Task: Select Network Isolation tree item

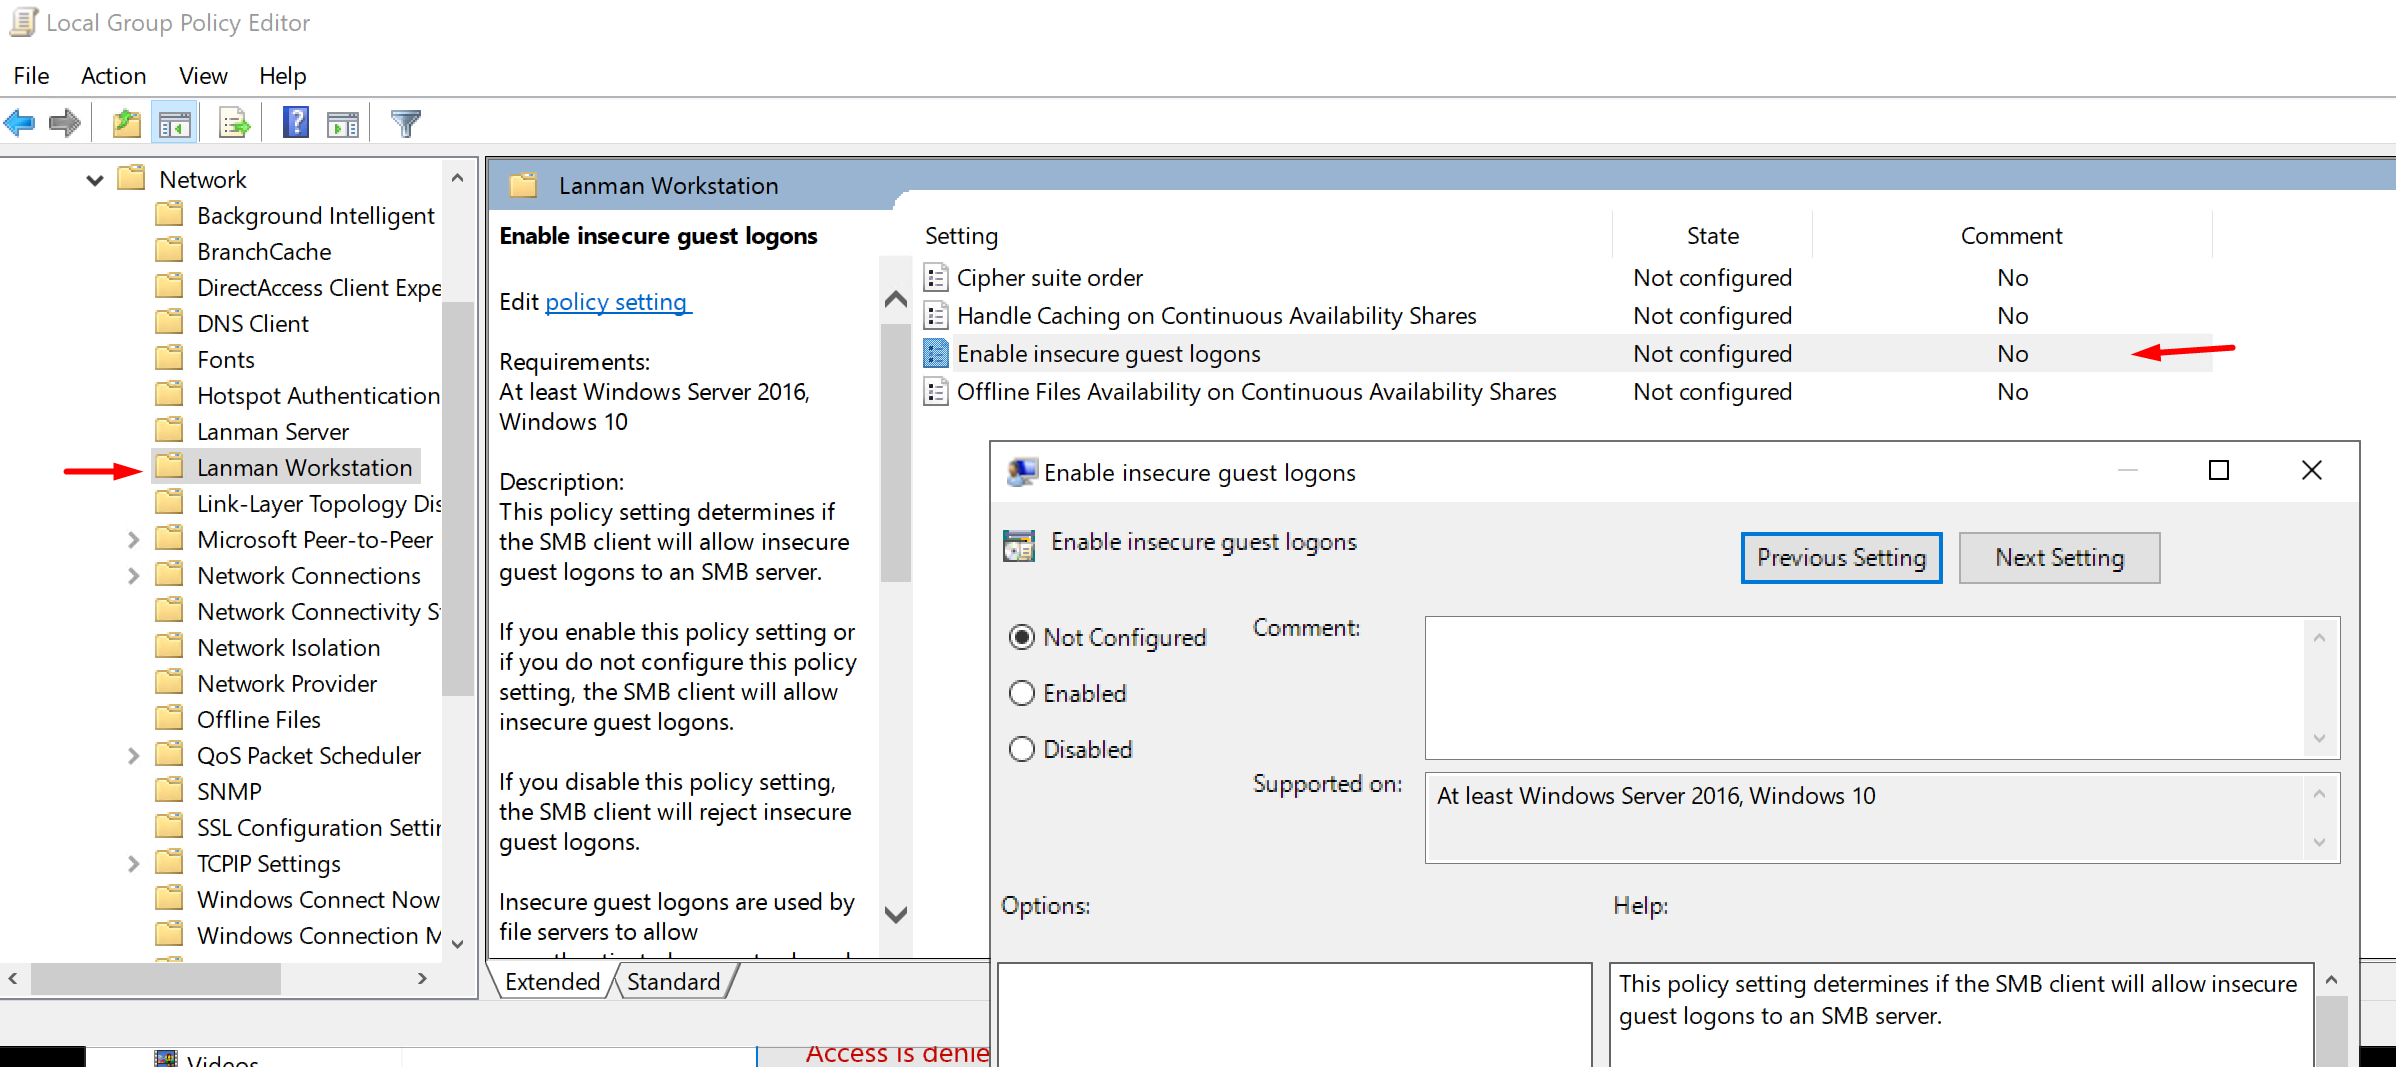Action: [x=289, y=648]
